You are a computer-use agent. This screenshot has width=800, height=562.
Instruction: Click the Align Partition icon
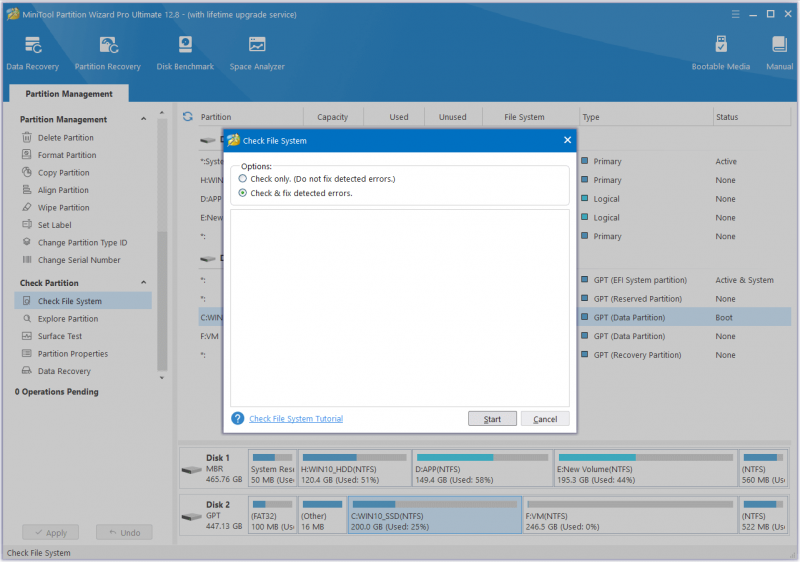pyautogui.click(x=27, y=190)
